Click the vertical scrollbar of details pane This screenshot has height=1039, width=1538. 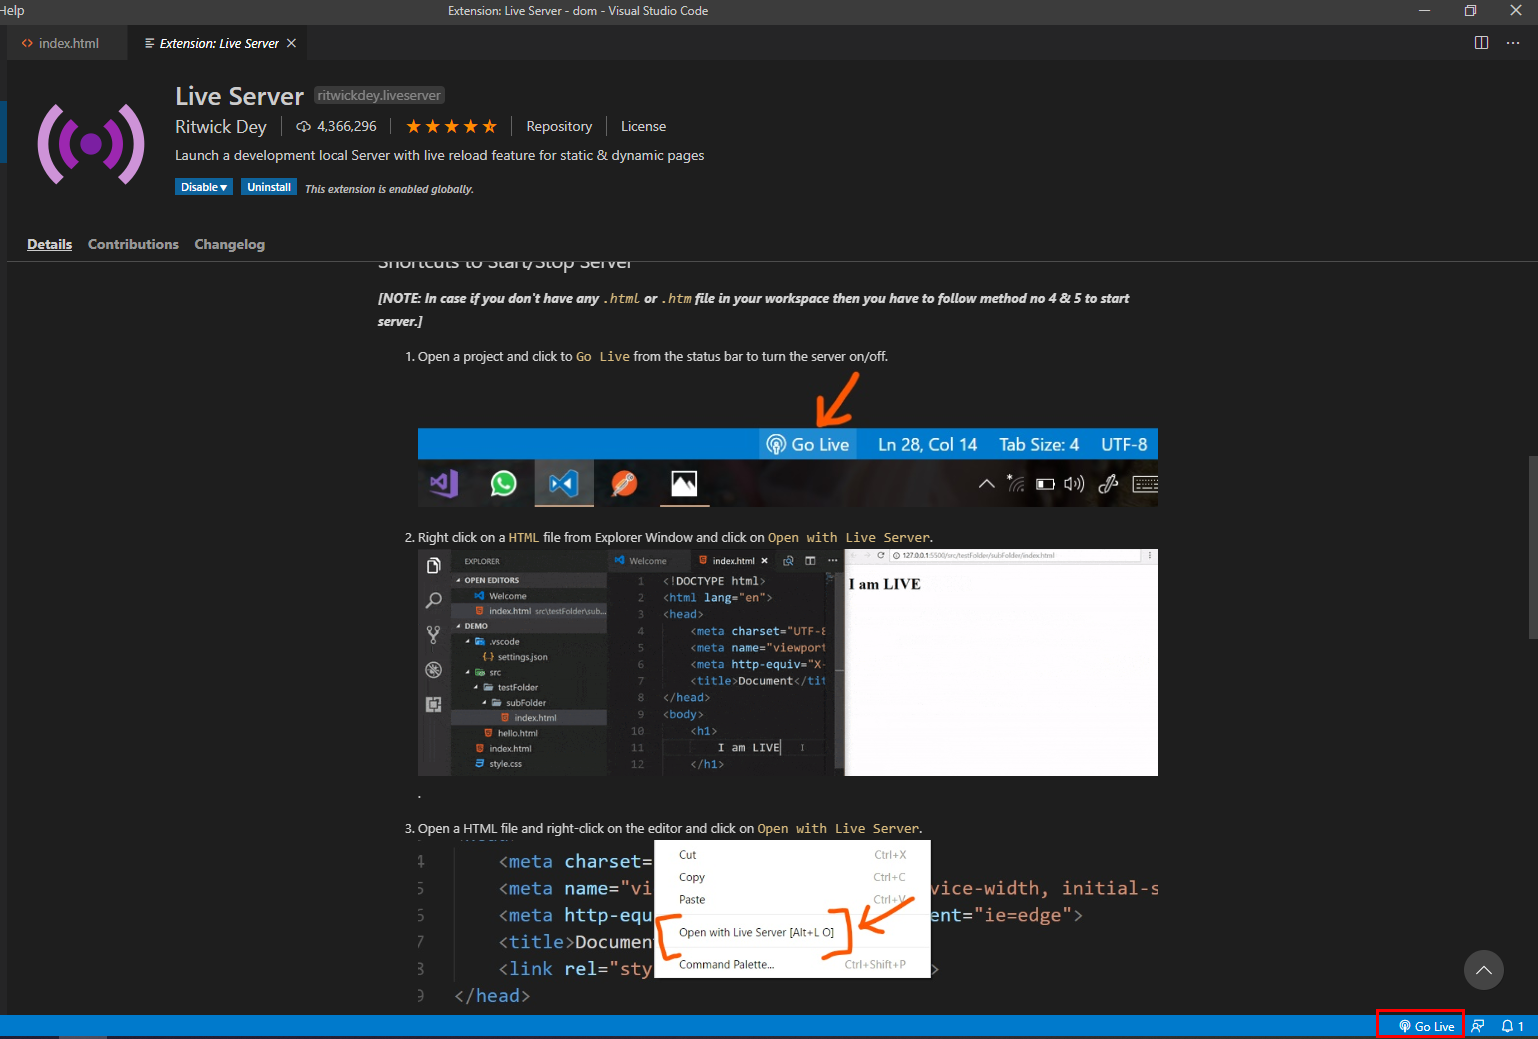(x=1532, y=547)
